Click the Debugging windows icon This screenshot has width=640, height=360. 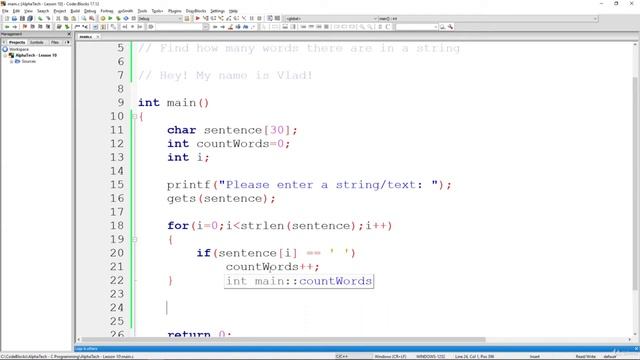click(x=270, y=18)
